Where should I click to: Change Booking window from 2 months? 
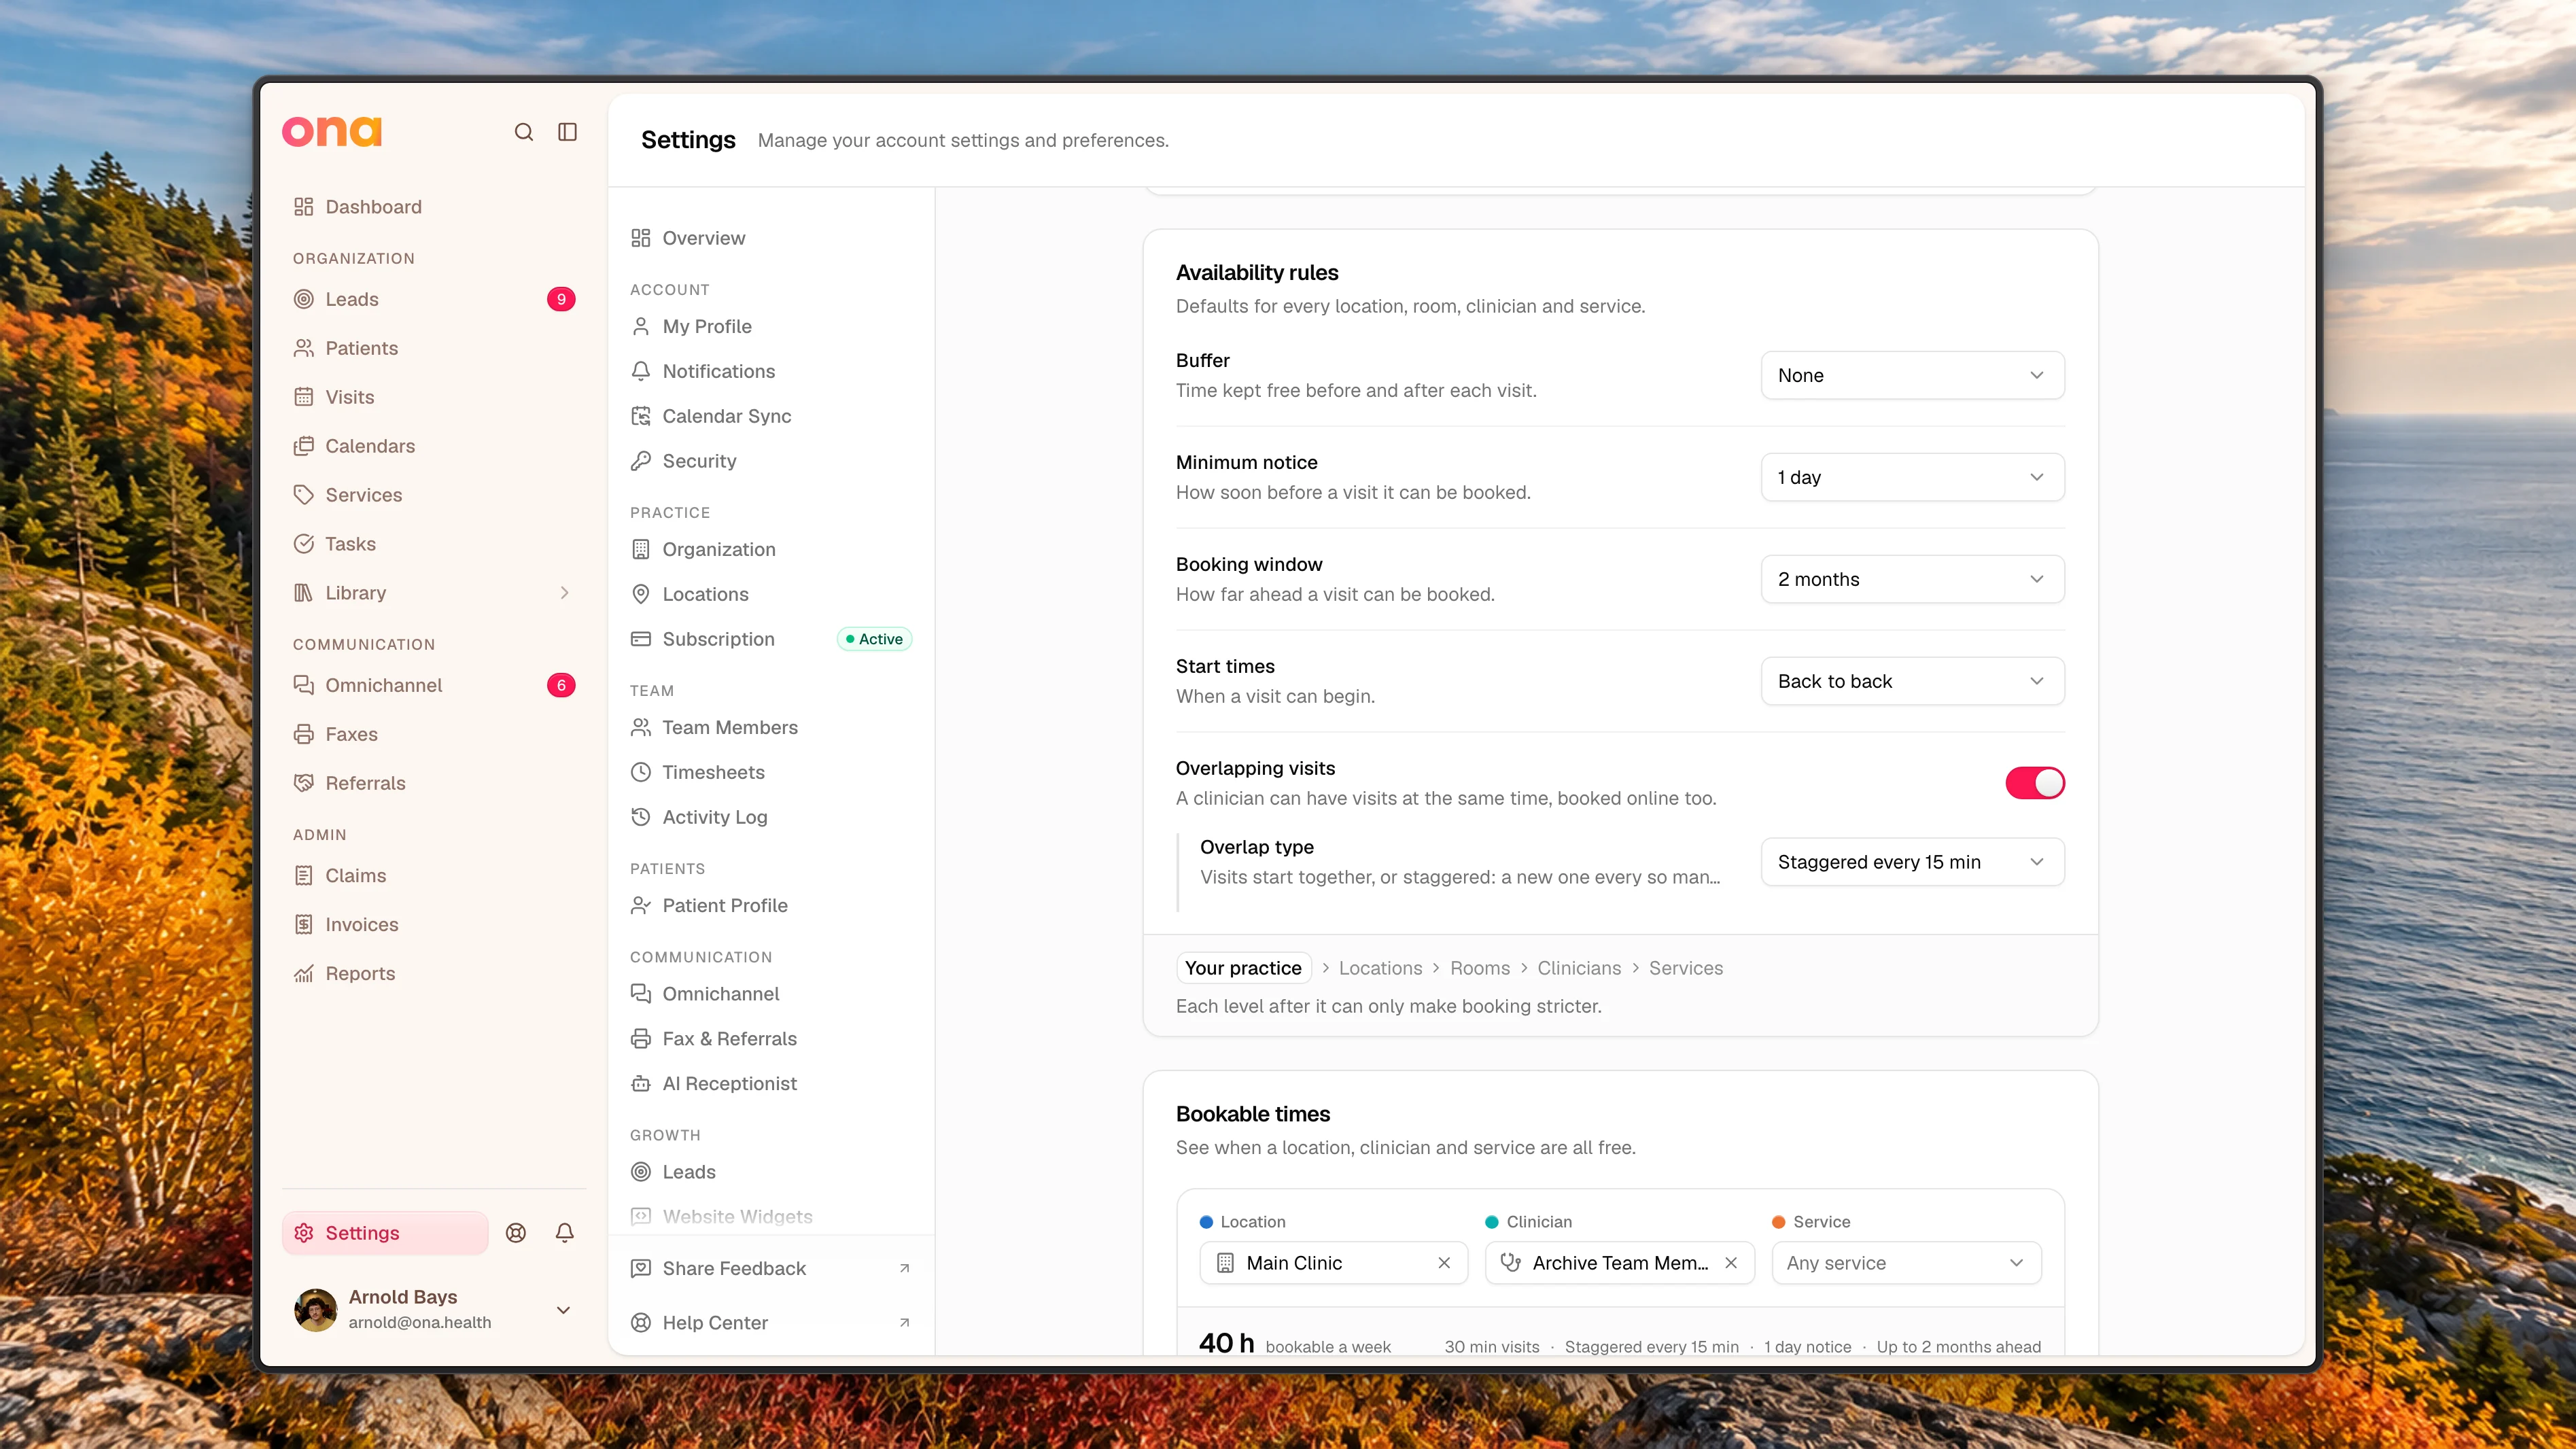tap(1912, 579)
